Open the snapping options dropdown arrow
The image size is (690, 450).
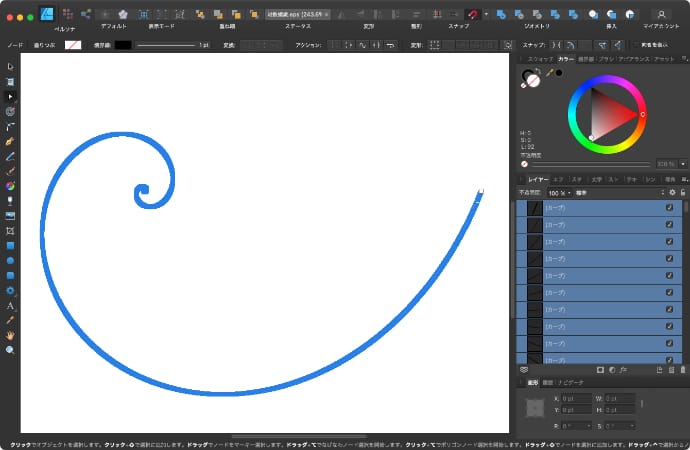(x=484, y=14)
